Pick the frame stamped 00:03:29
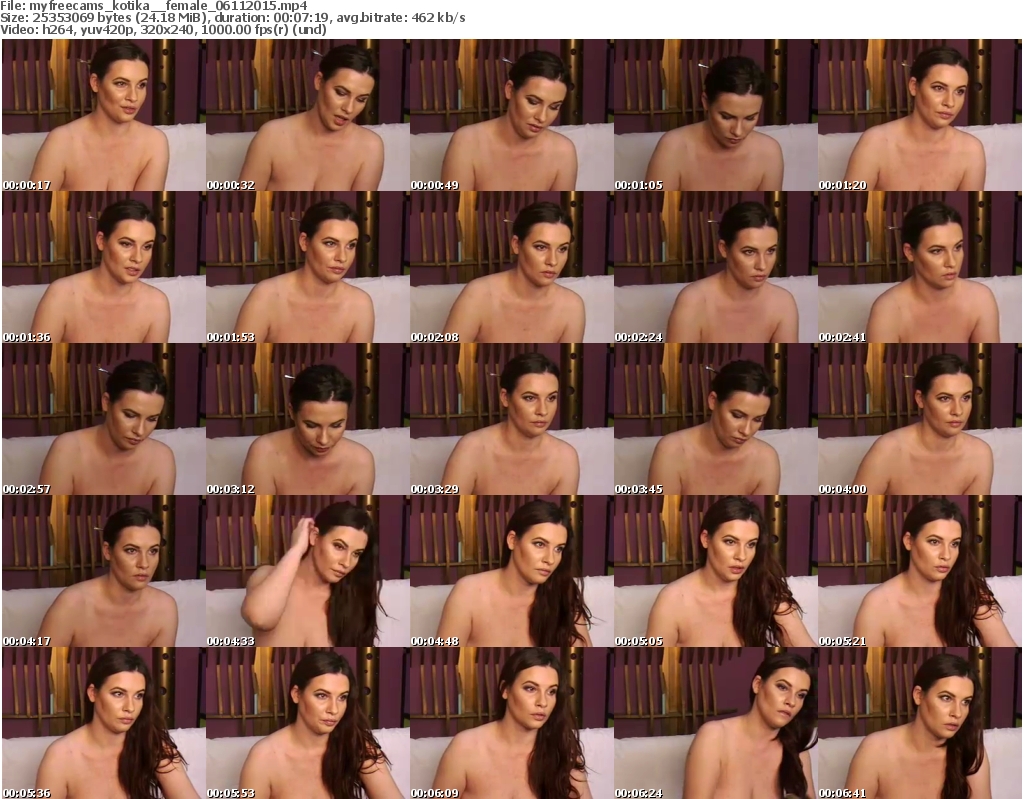 511,419
